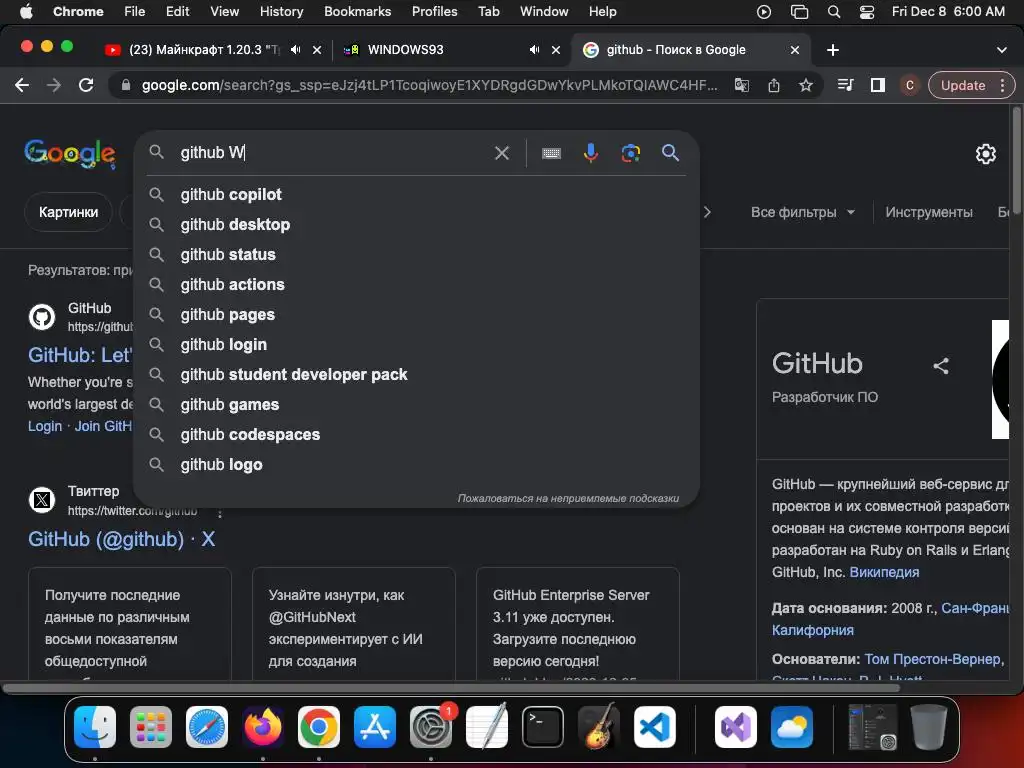This screenshot has height=768, width=1024.
Task: Translate this page icon in address bar
Action: [x=742, y=86]
